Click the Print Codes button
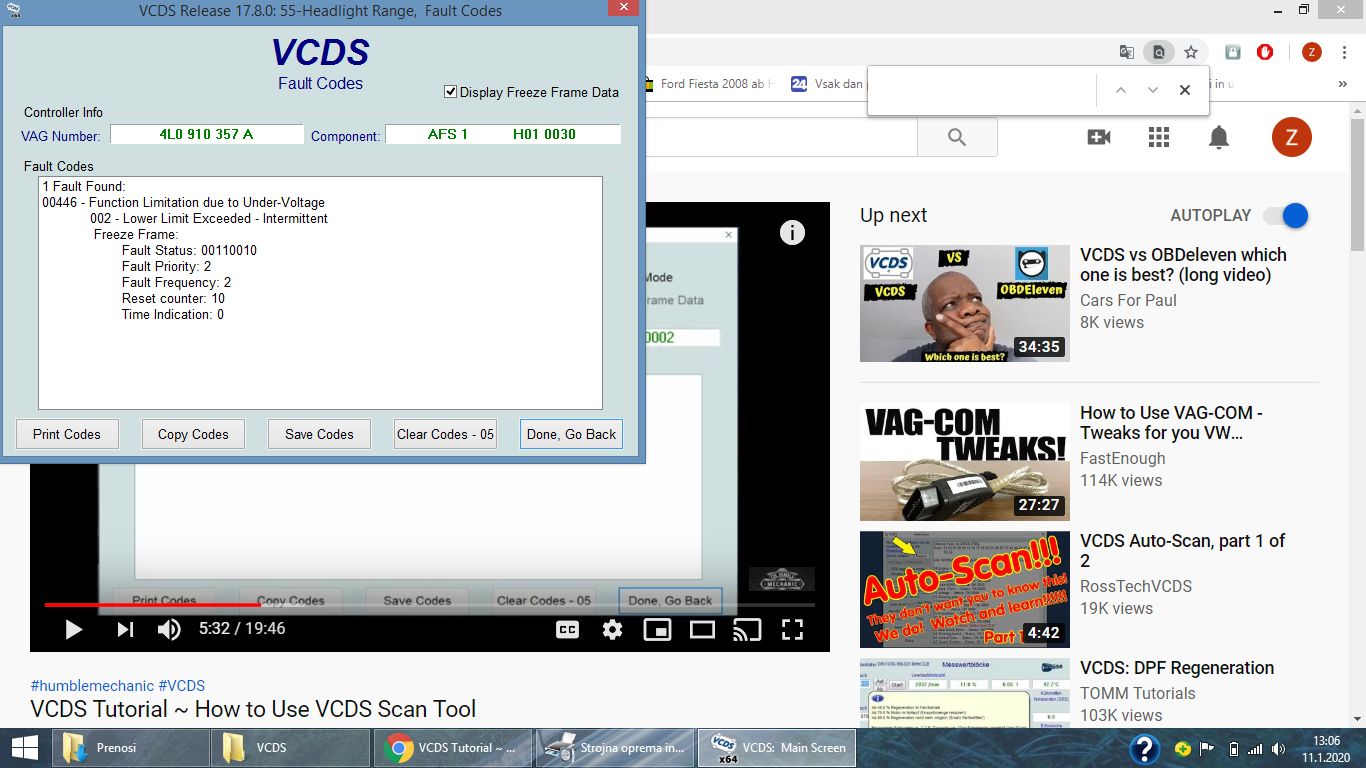Screen dimensions: 1366x768 point(67,434)
